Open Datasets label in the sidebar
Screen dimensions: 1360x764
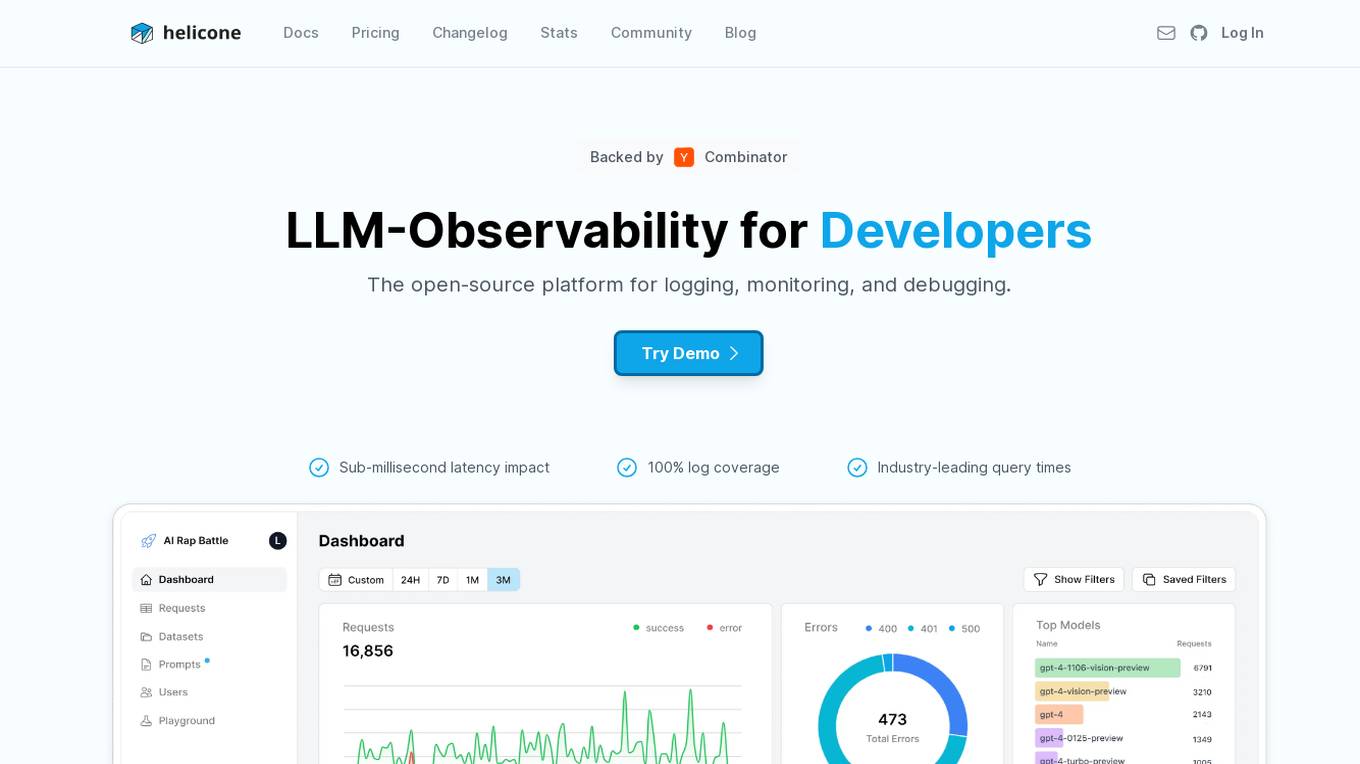click(x=181, y=636)
